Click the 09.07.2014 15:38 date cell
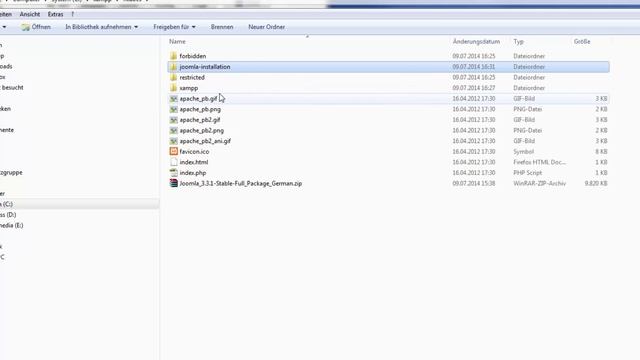This screenshot has height=360, width=640. 473,183
